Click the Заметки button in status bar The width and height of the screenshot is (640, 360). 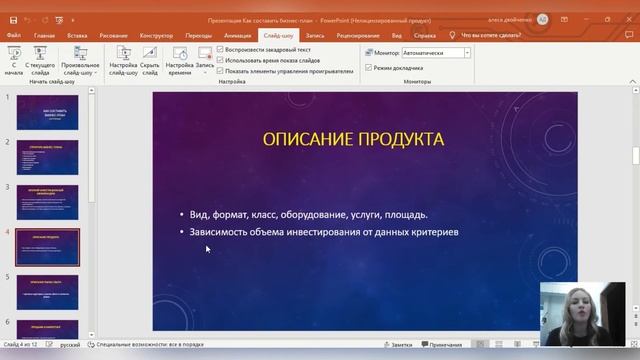(x=398, y=344)
